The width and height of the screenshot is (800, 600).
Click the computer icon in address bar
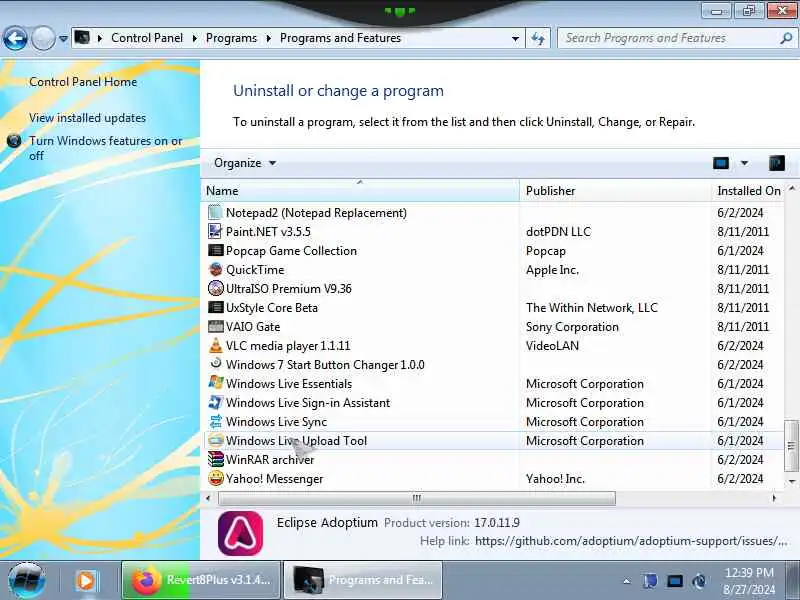tap(82, 37)
